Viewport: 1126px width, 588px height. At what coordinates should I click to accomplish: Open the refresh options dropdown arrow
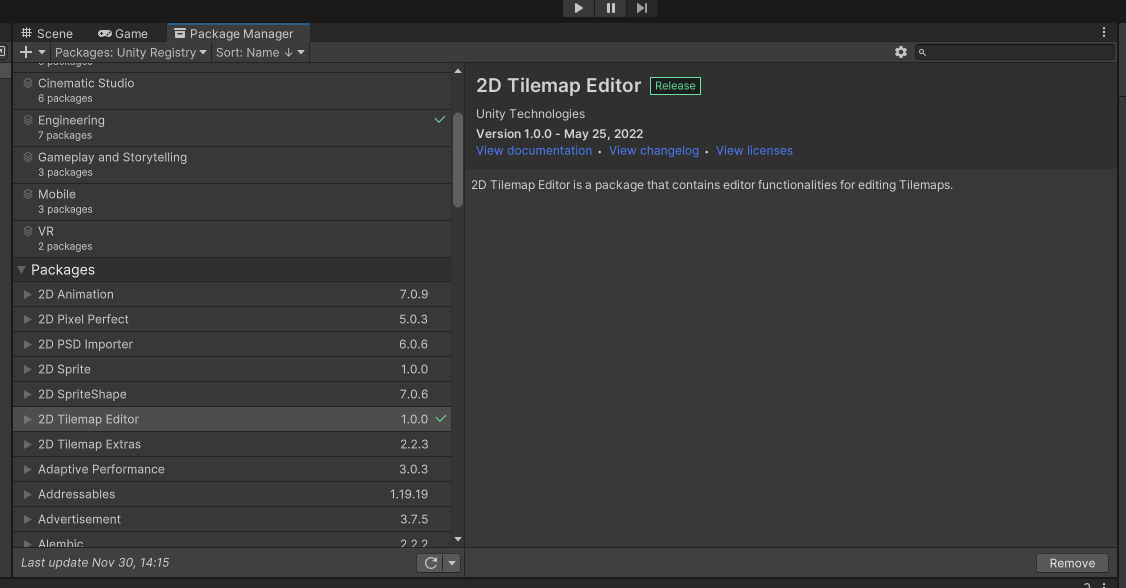tap(452, 563)
